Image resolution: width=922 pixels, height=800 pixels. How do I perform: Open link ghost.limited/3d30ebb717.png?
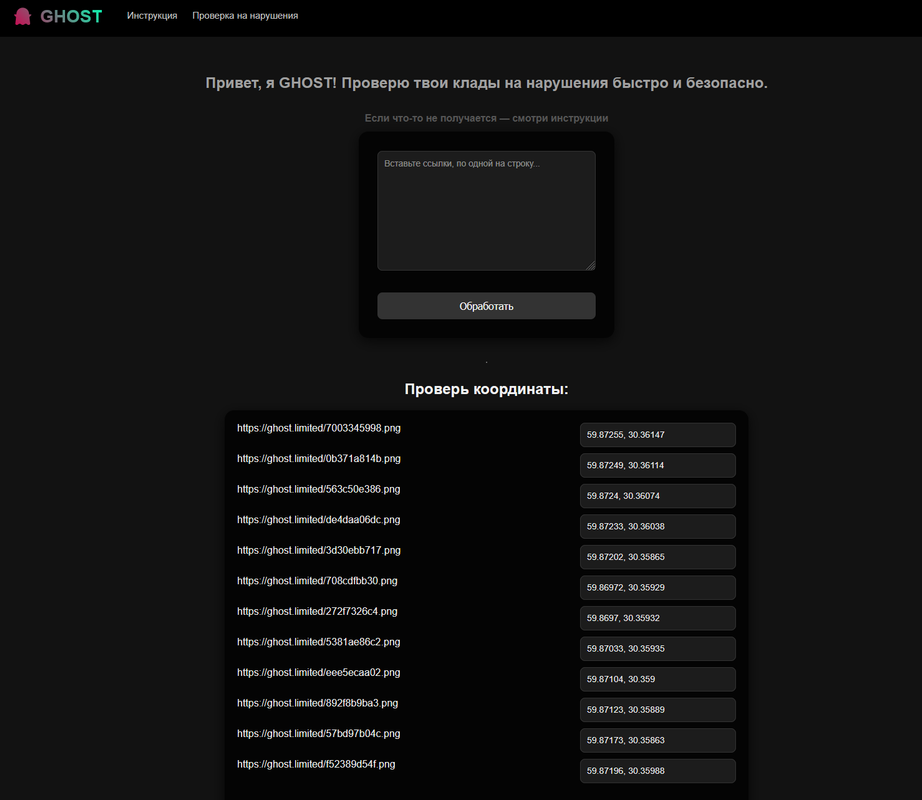[x=319, y=550]
